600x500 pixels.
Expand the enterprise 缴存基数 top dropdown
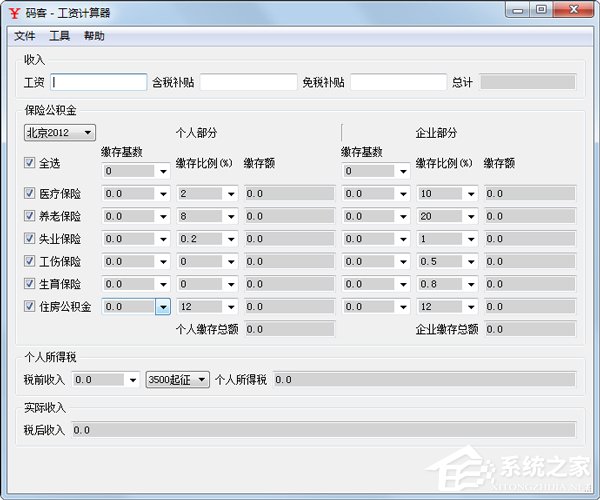click(403, 171)
